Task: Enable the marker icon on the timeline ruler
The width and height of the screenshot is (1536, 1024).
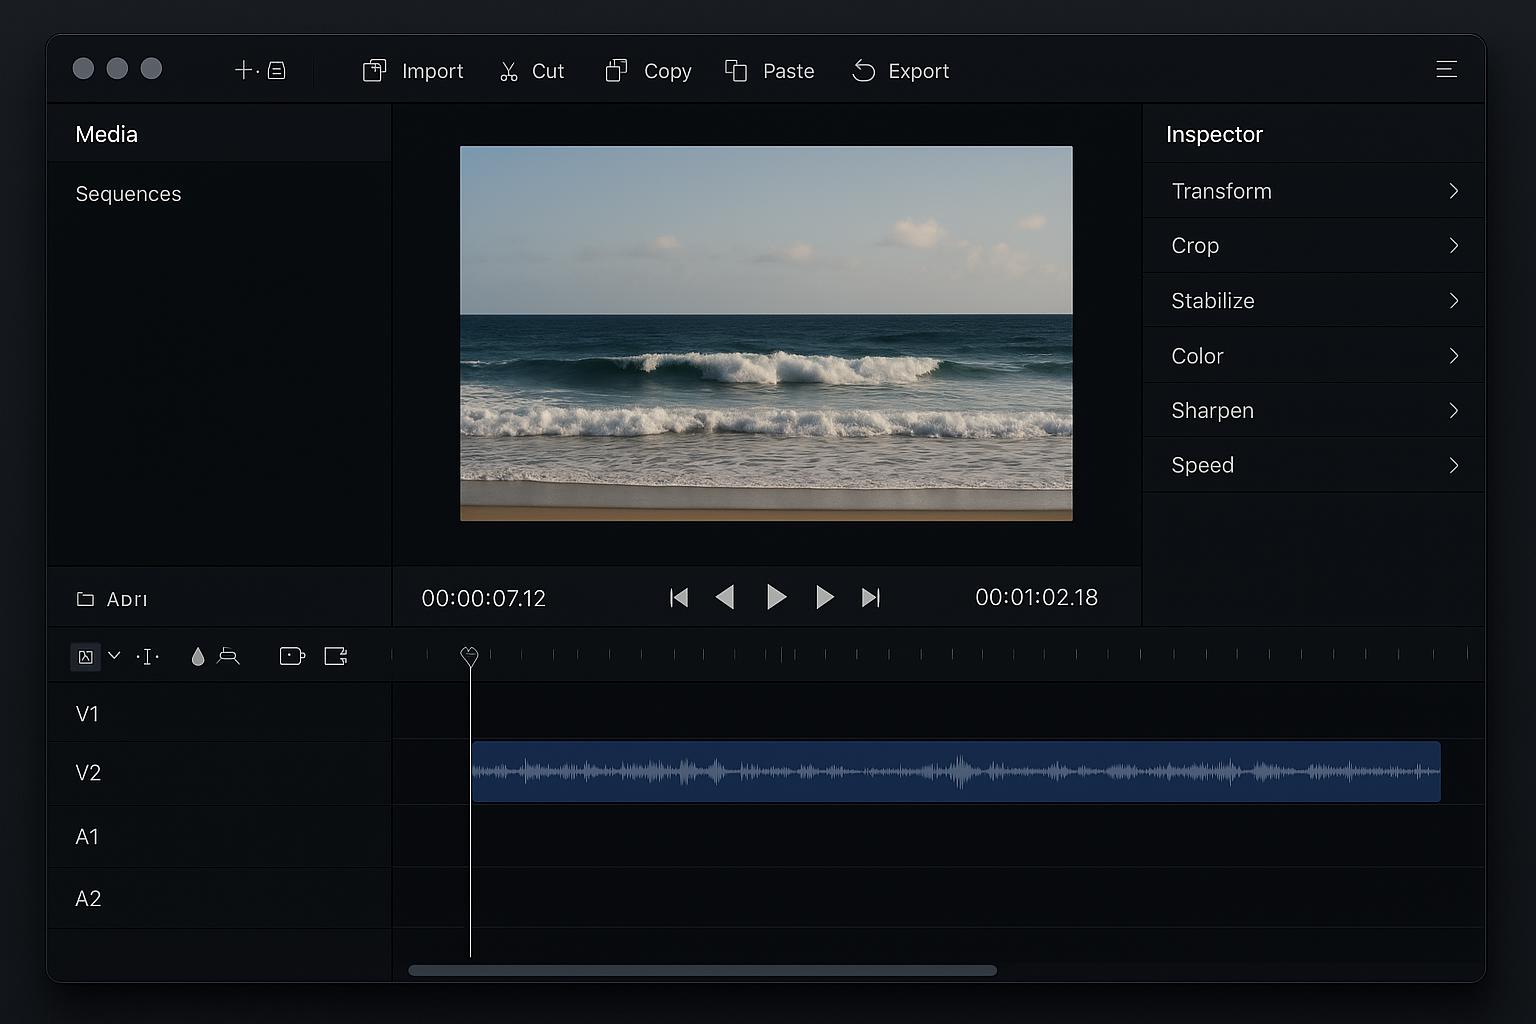Action: click(x=469, y=656)
